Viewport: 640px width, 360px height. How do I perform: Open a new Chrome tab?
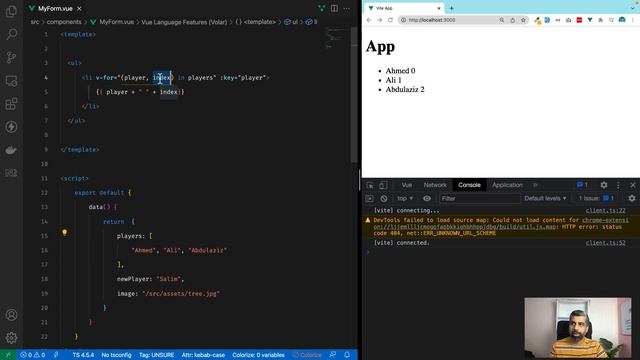451,8
